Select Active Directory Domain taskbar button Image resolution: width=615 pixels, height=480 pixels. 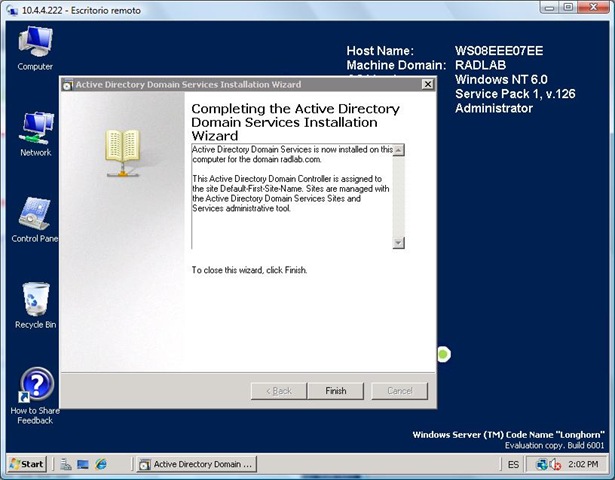(197, 464)
